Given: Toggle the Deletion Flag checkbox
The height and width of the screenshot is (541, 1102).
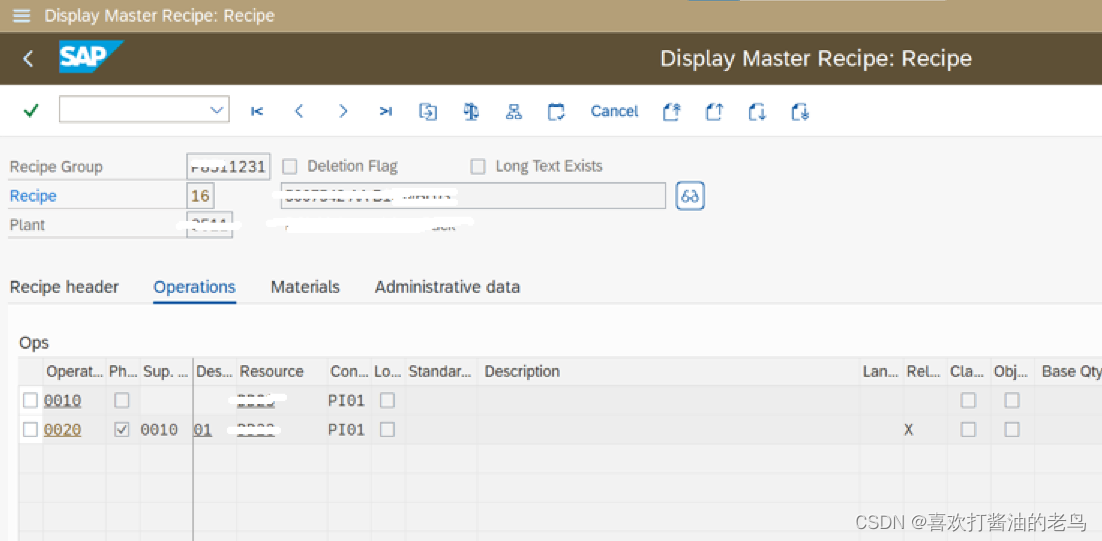Looking at the screenshot, I should point(290,167).
